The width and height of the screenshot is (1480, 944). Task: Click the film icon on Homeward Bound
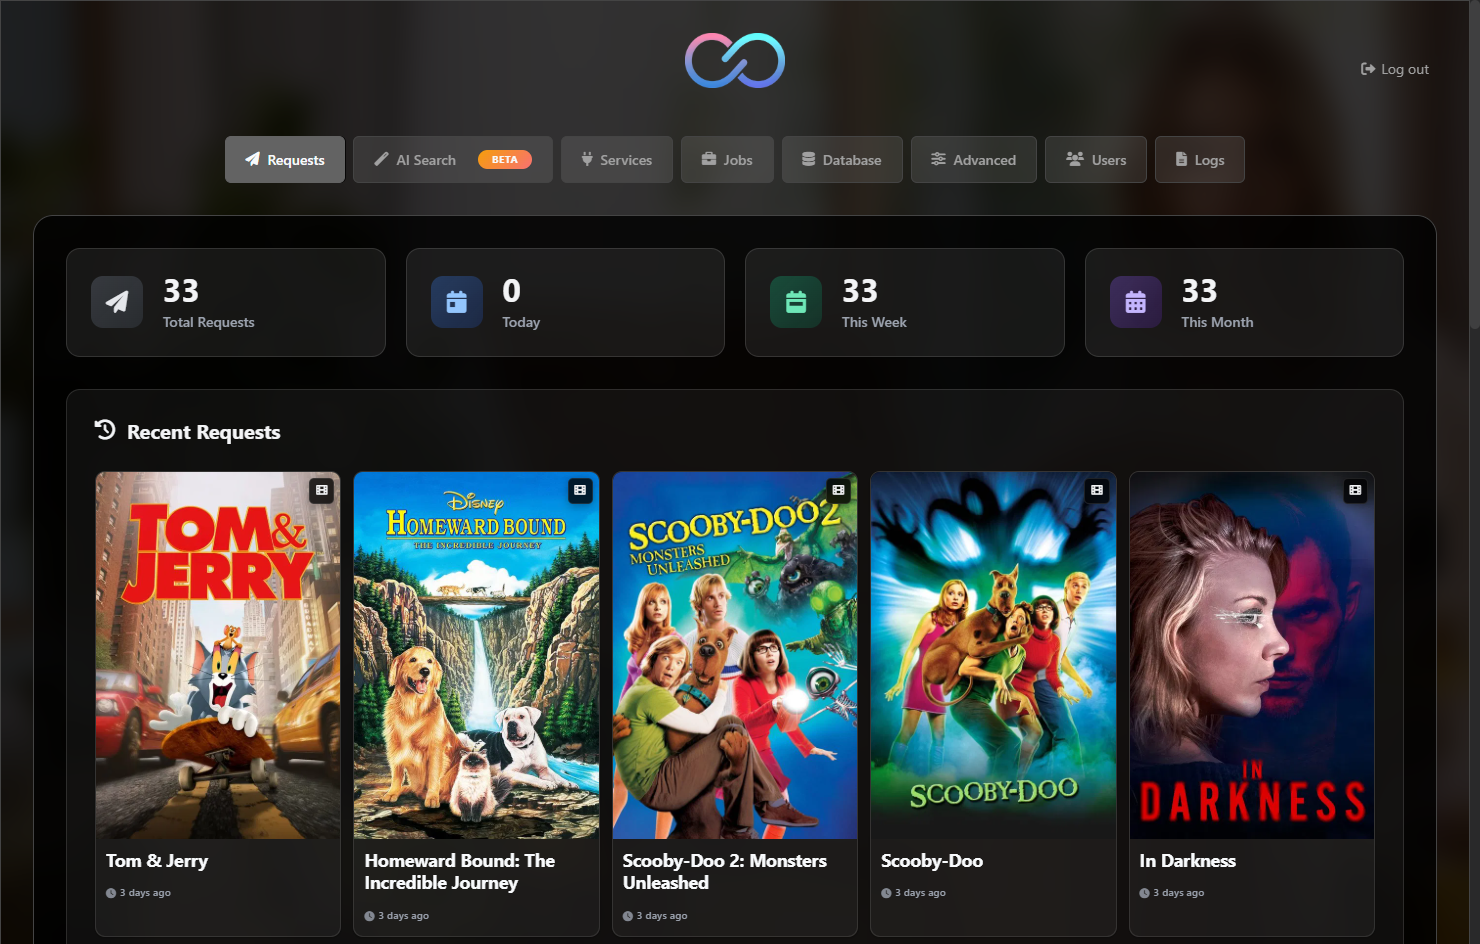pyautogui.click(x=580, y=490)
